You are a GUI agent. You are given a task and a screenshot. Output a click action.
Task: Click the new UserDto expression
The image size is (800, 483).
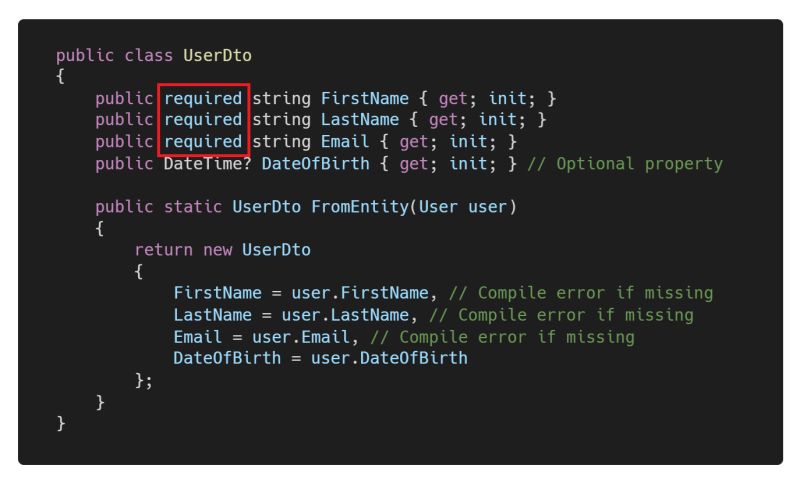coord(257,250)
